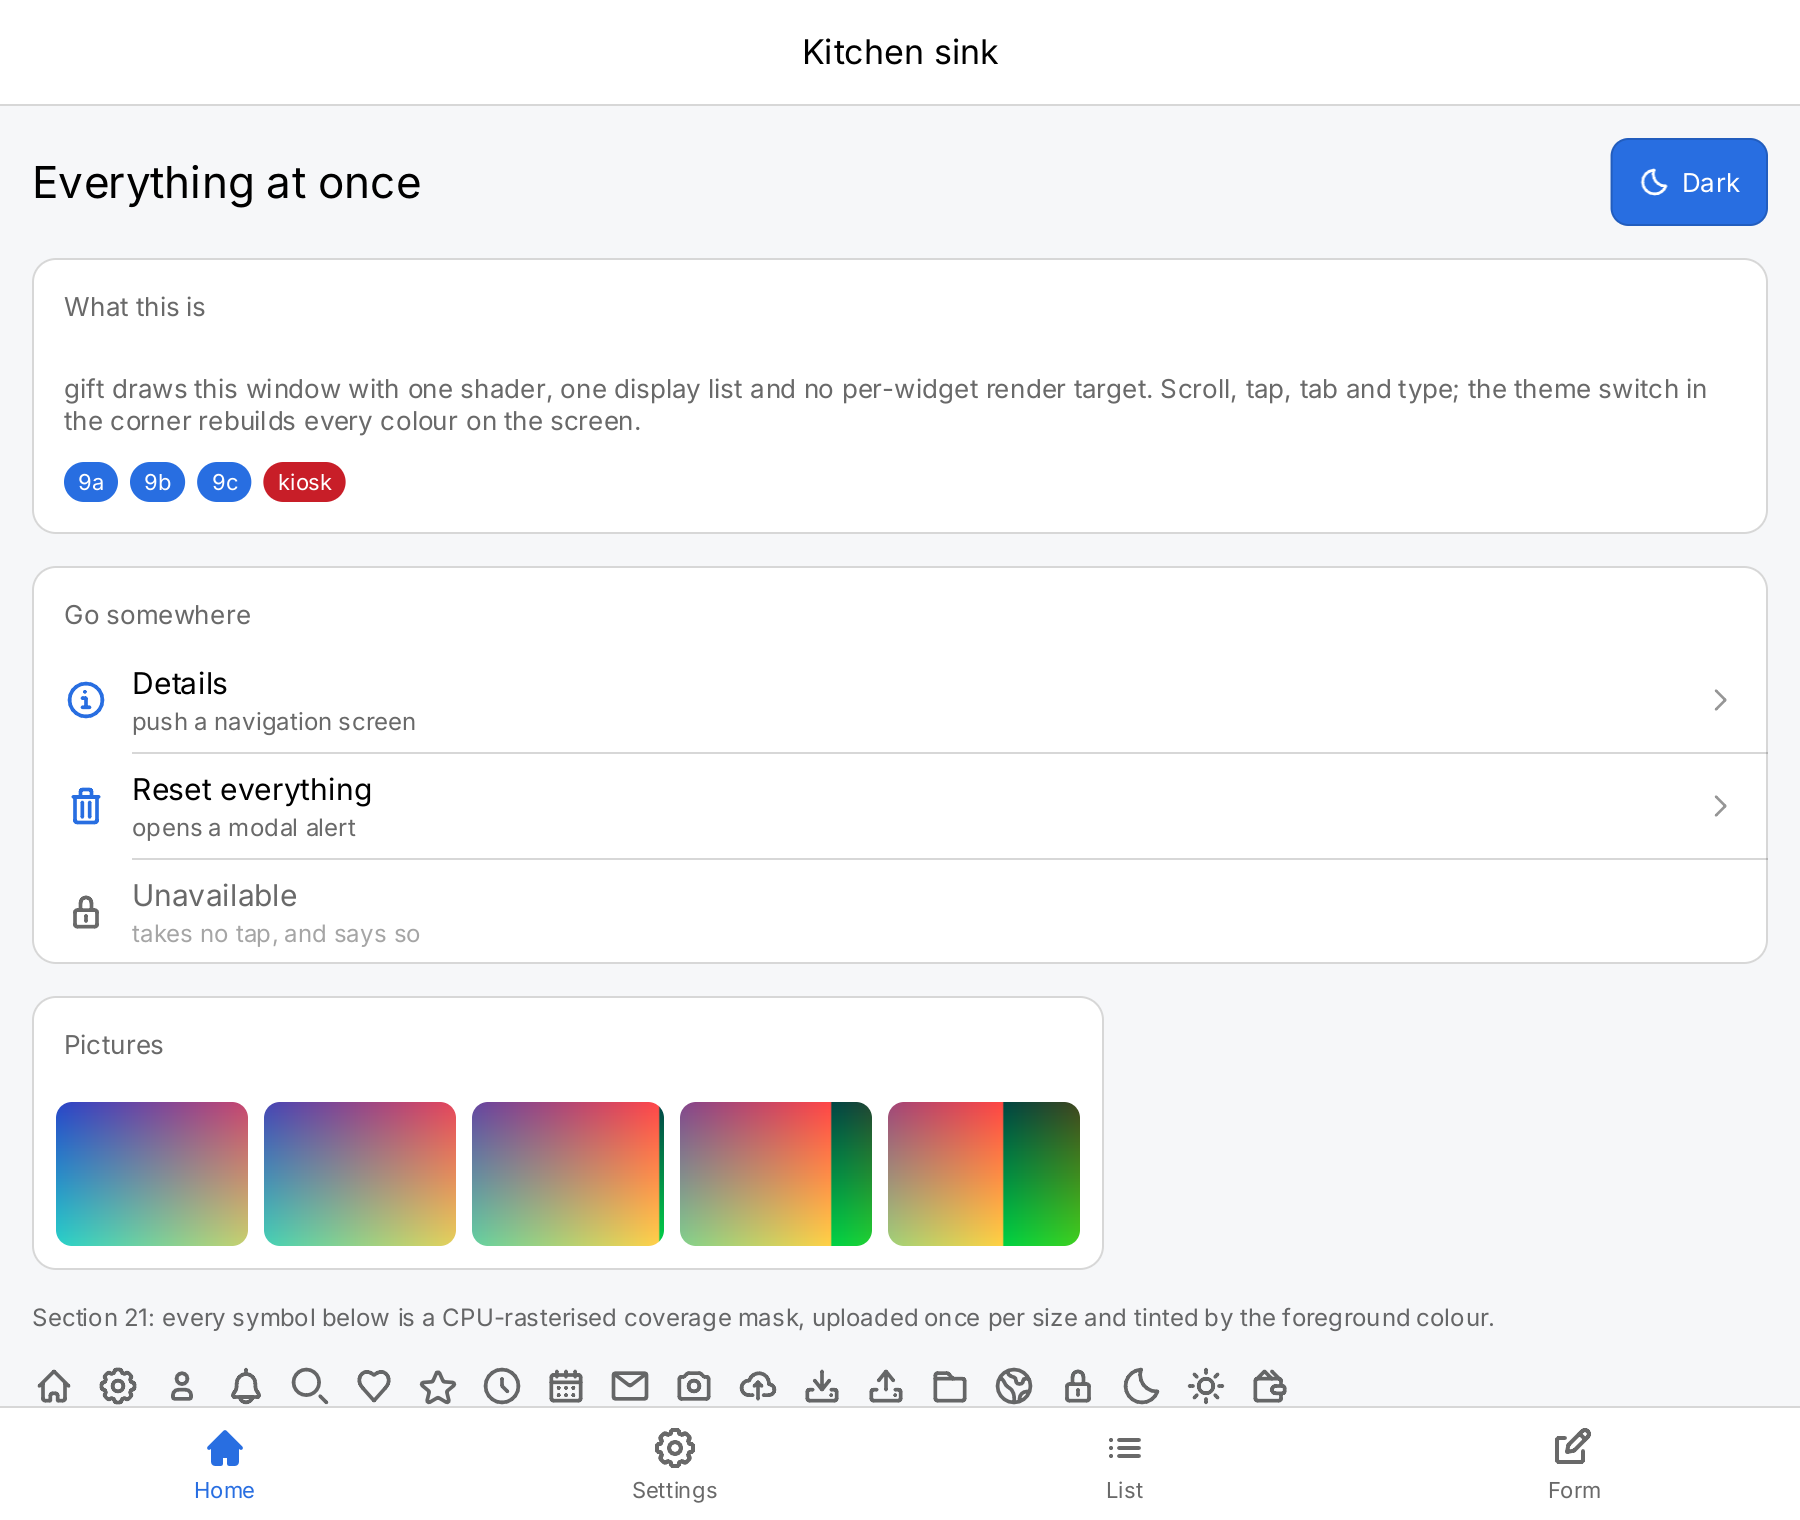This screenshot has width=1800, height=1520.
Task: Select the fourth picture with narrow green band
Action: [776, 1174]
